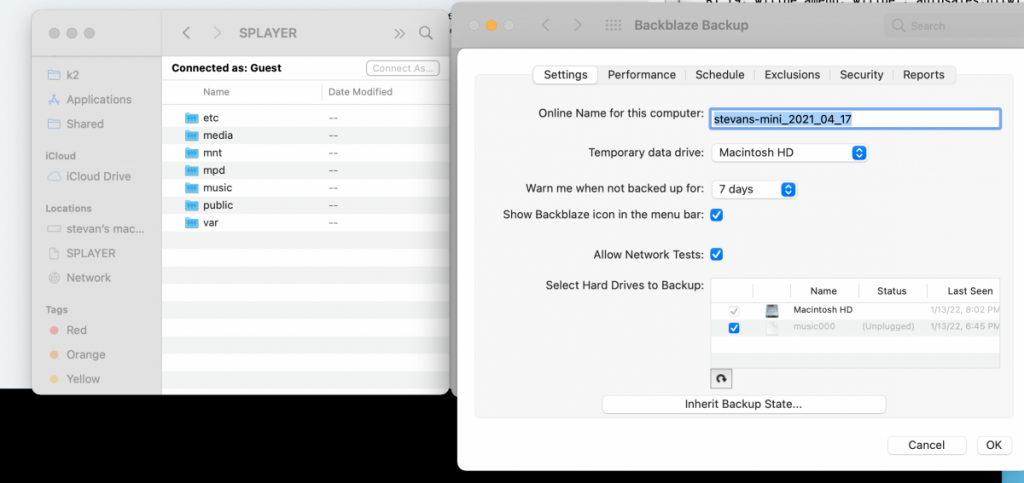Toggle Show Backblaze icon in menu bar
This screenshot has width=1024, height=483.
click(716, 215)
